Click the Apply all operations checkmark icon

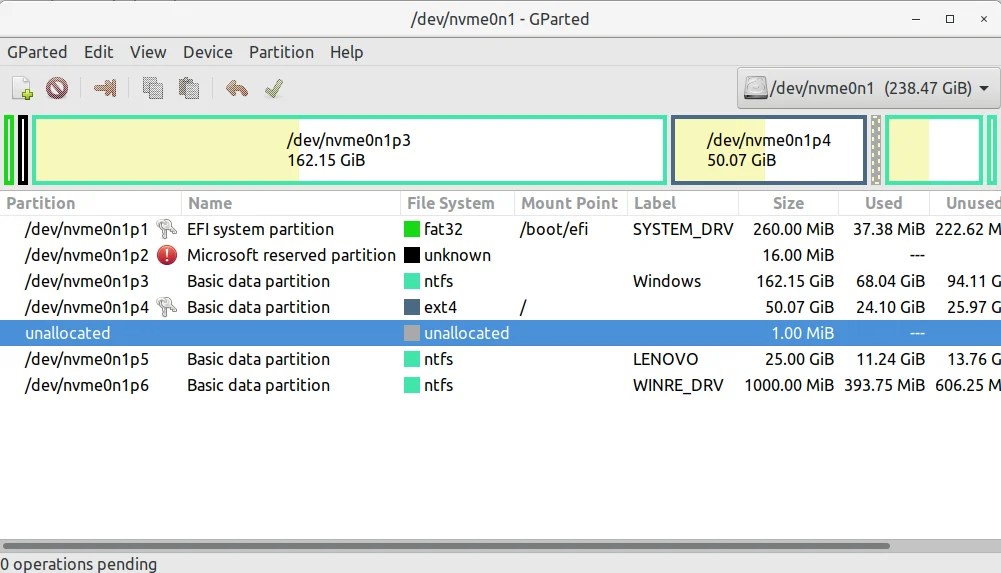point(274,88)
